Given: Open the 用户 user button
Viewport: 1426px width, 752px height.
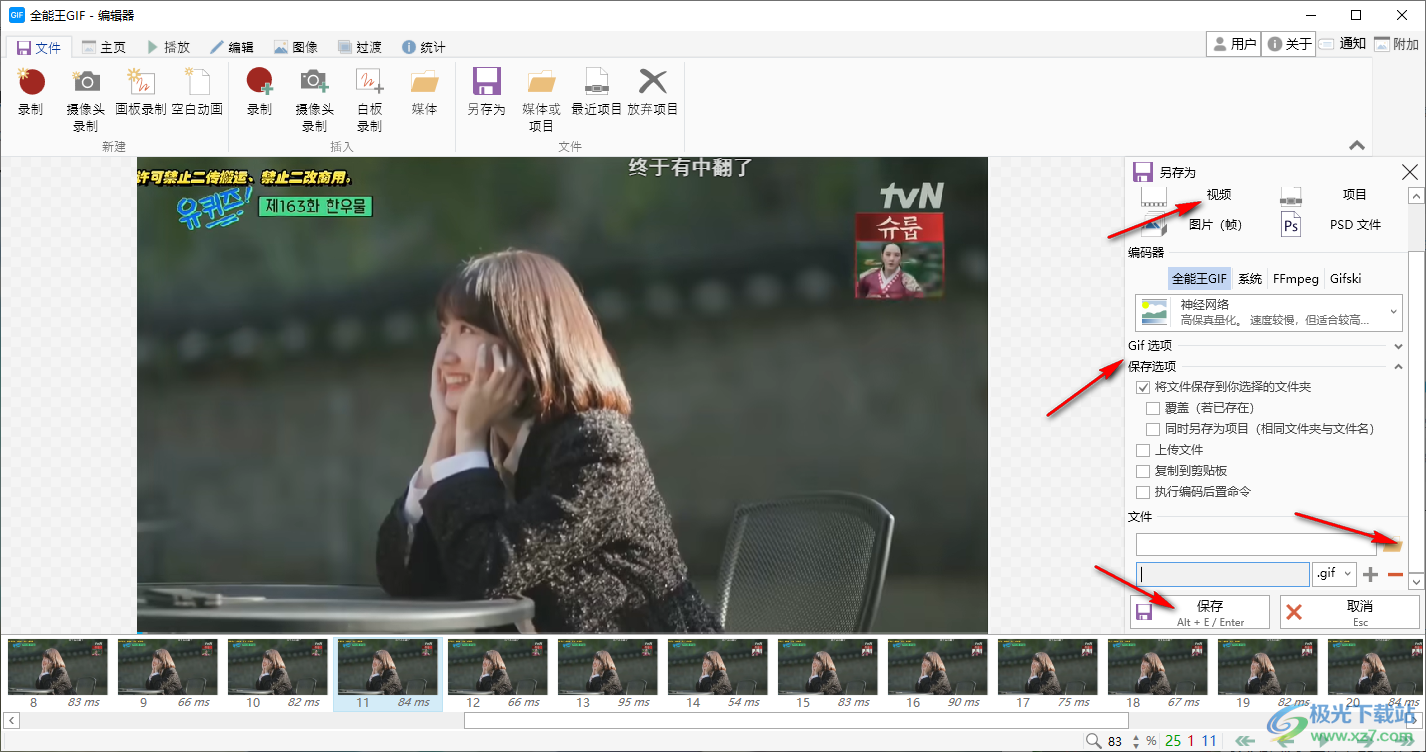Looking at the screenshot, I should (1234, 44).
